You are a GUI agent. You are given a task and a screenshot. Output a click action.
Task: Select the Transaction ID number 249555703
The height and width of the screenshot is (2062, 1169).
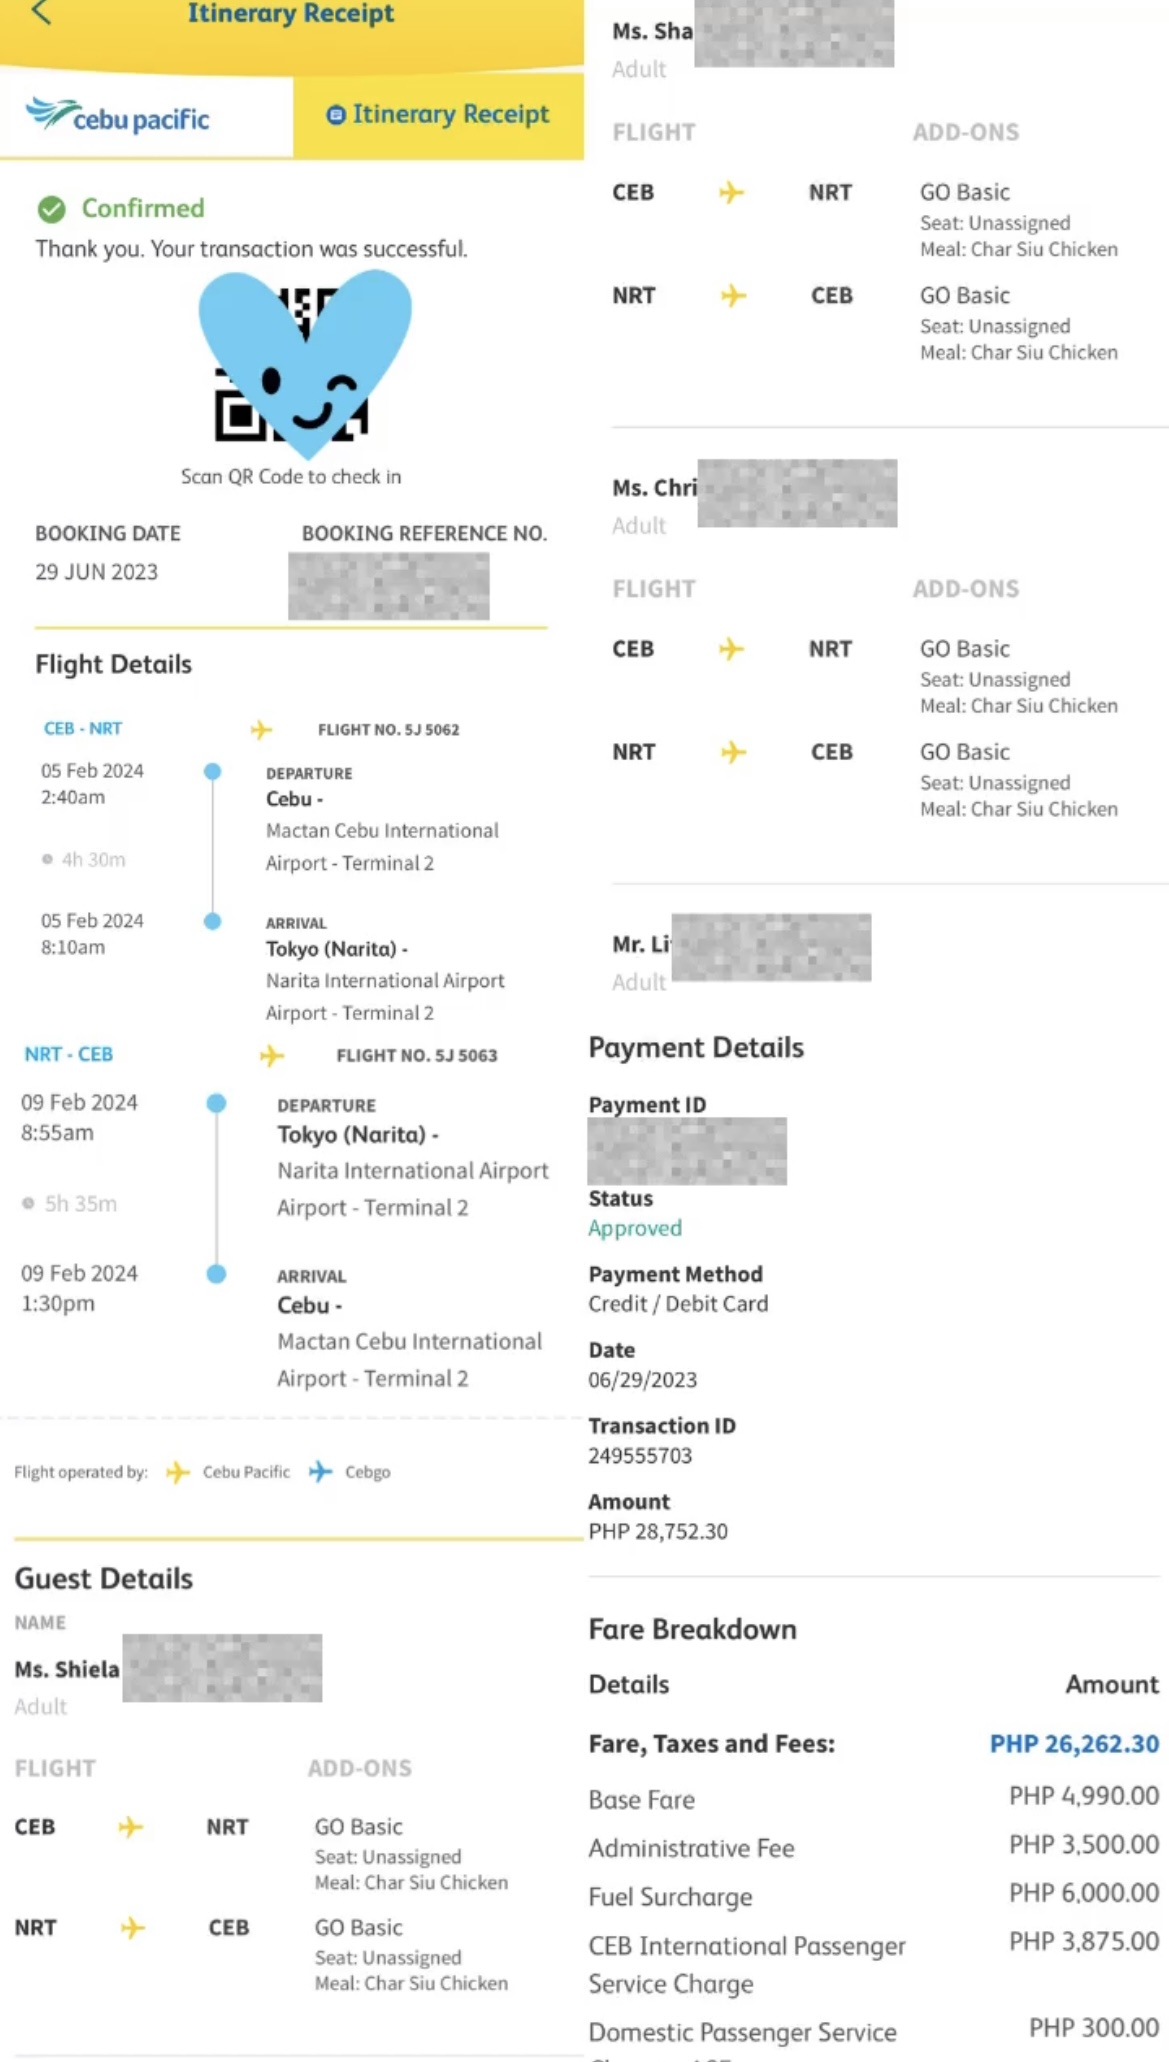(x=640, y=1456)
